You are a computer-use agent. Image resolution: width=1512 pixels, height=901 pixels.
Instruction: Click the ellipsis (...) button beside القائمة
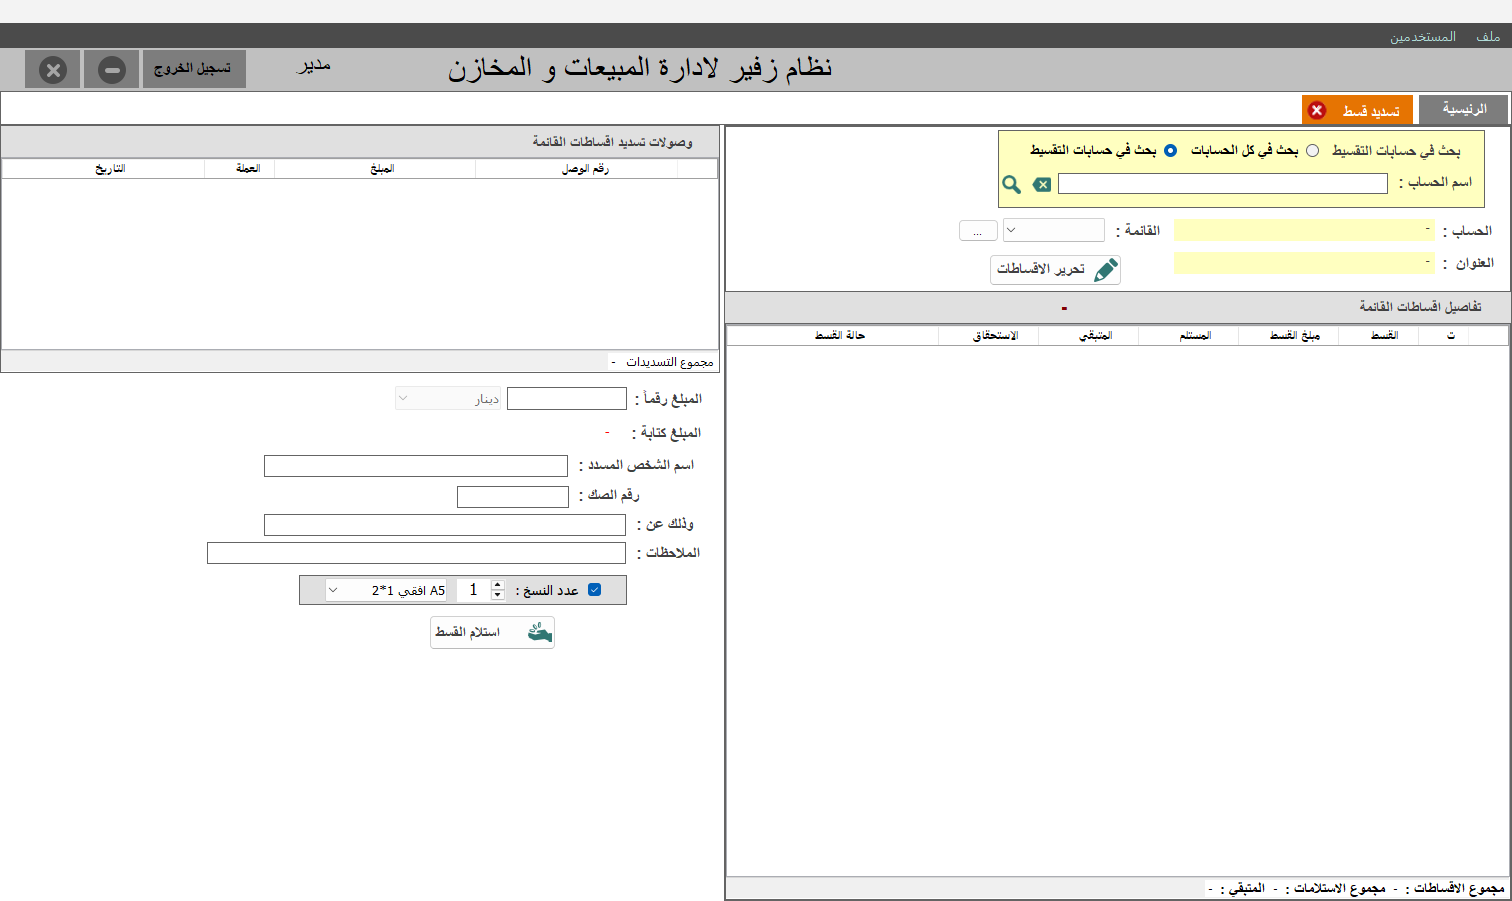tap(978, 231)
